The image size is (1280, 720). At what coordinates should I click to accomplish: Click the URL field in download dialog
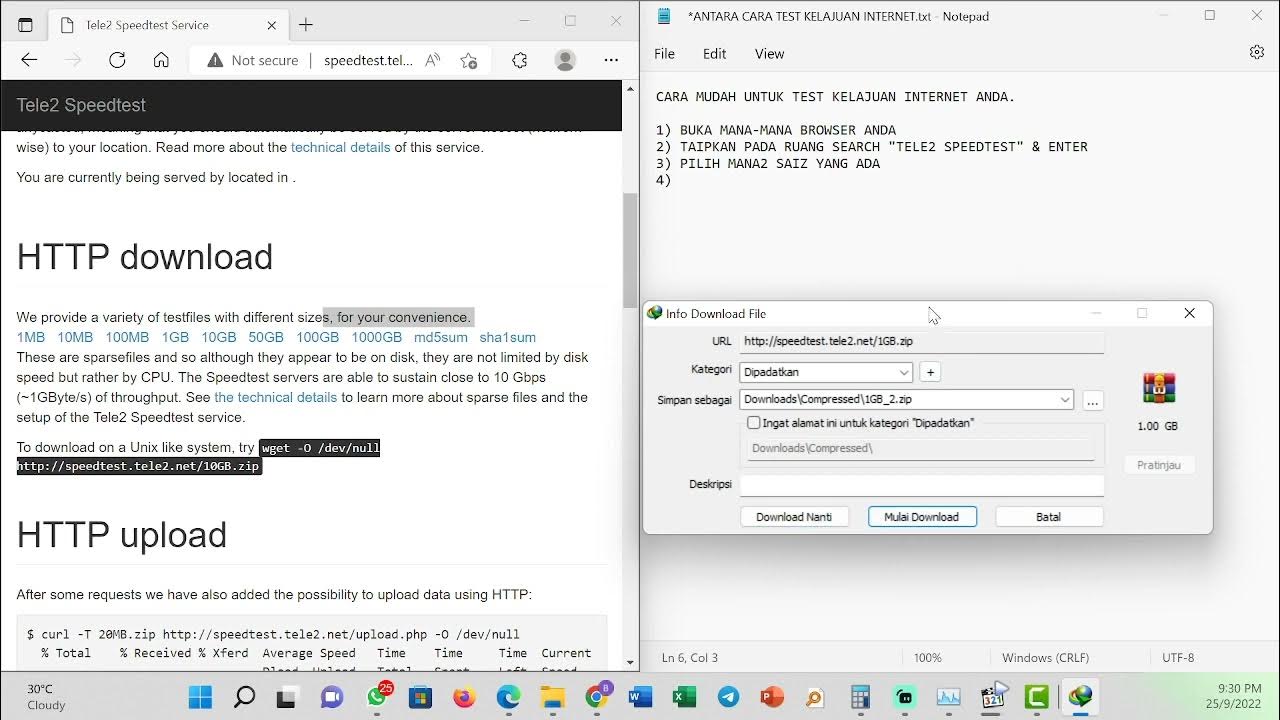coord(922,342)
